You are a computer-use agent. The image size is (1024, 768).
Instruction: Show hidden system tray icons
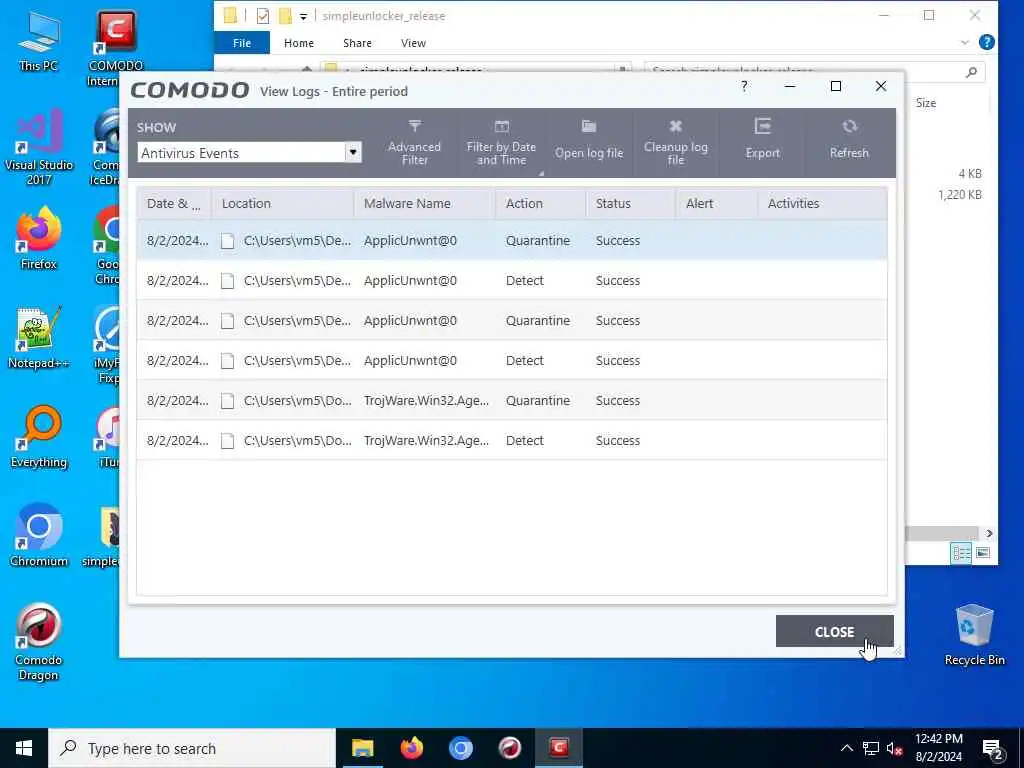(x=846, y=748)
